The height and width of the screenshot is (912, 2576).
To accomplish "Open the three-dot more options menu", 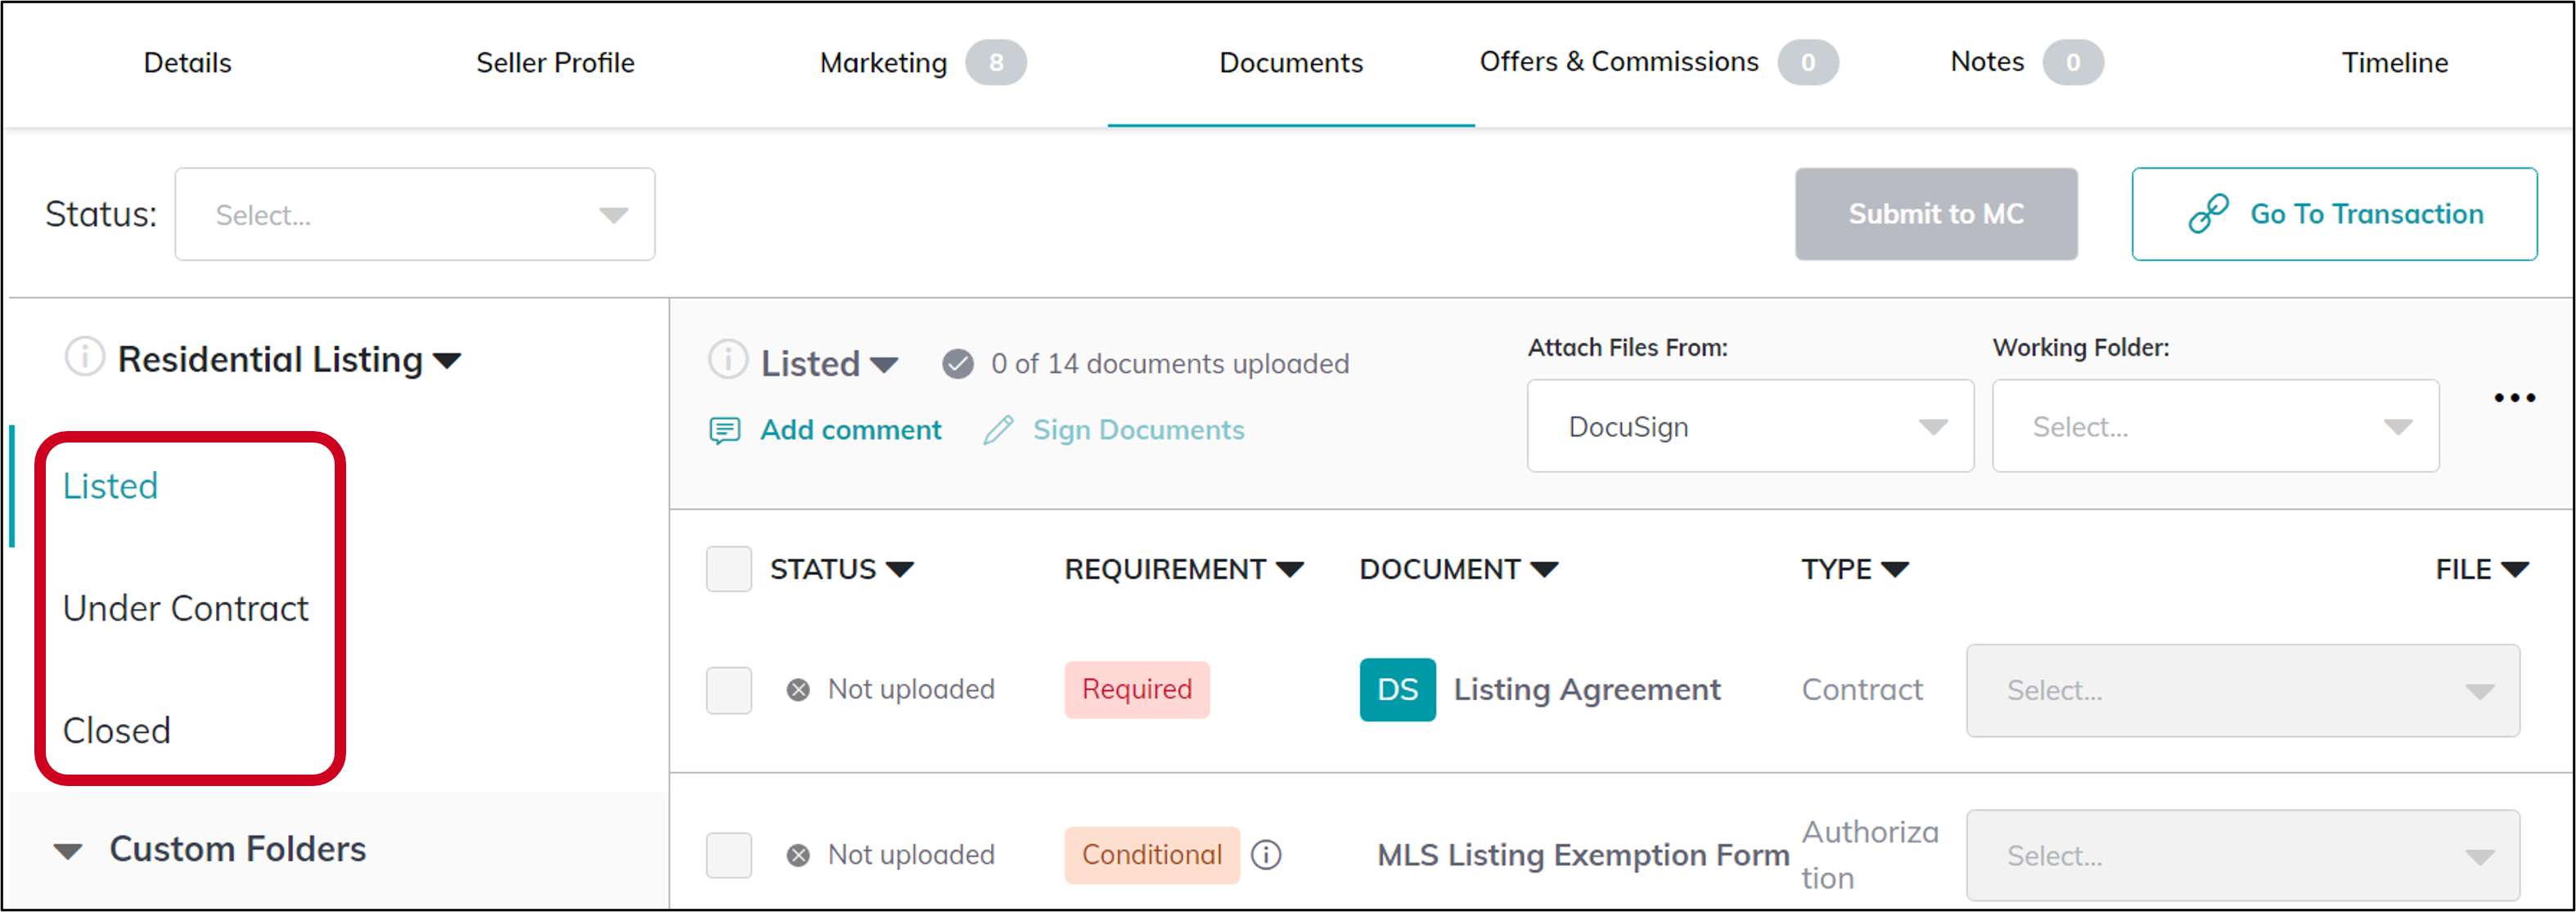I will click(x=2514, y=398).
